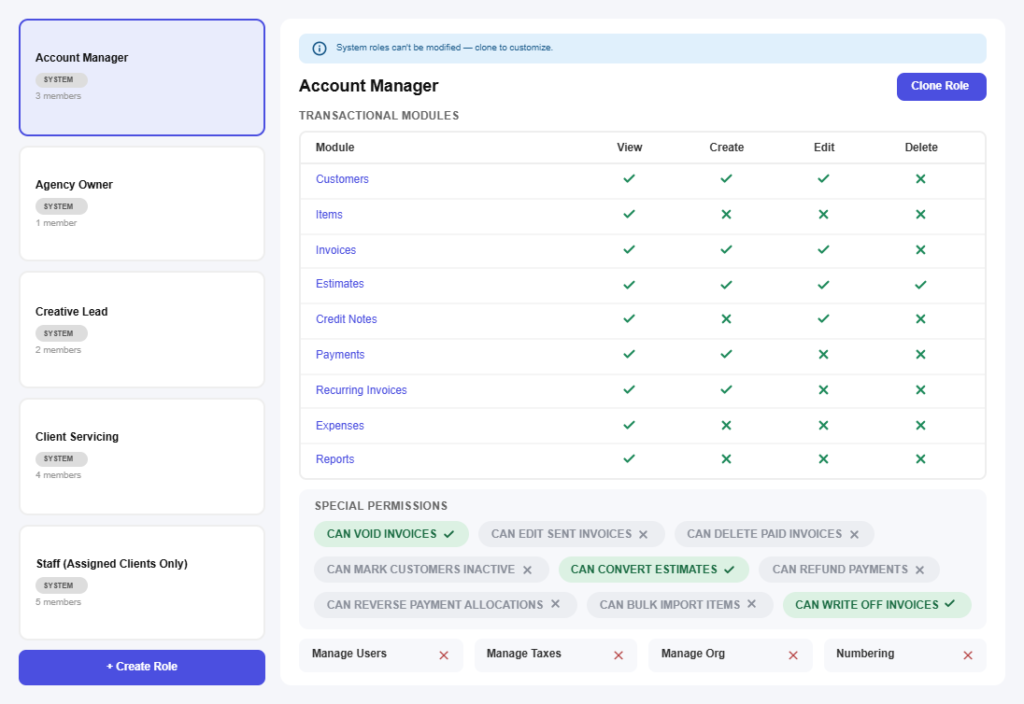Click the Expenses Create cross icon

tap(726, 425)
